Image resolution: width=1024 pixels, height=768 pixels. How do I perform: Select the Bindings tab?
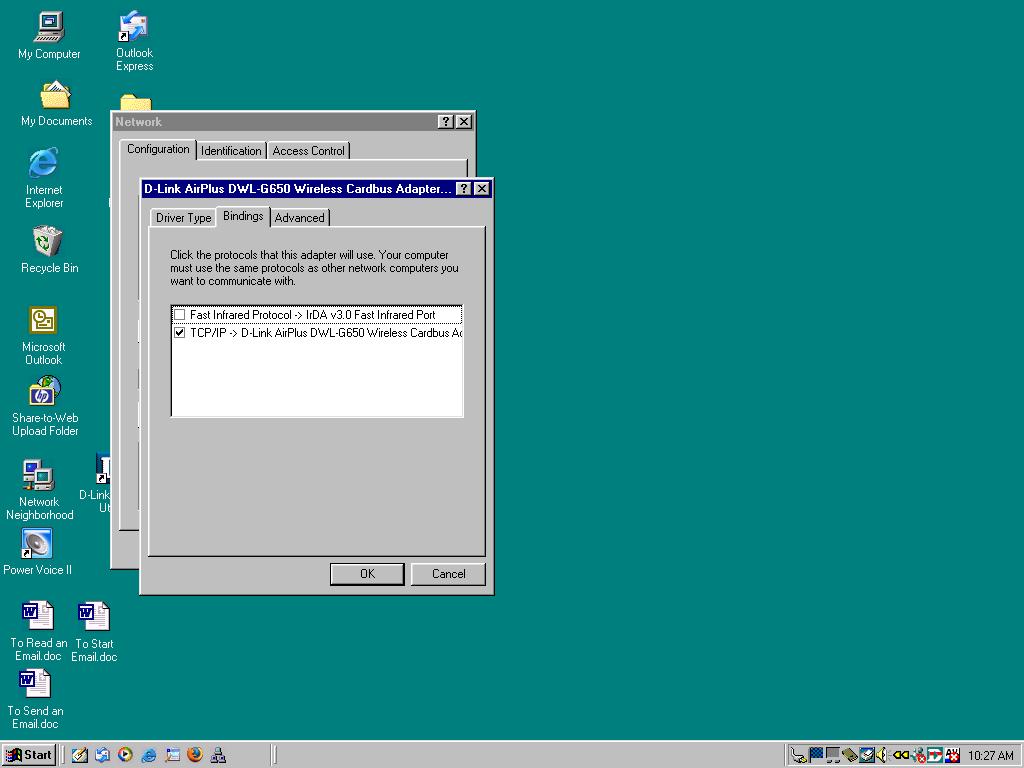coord(243,216)
